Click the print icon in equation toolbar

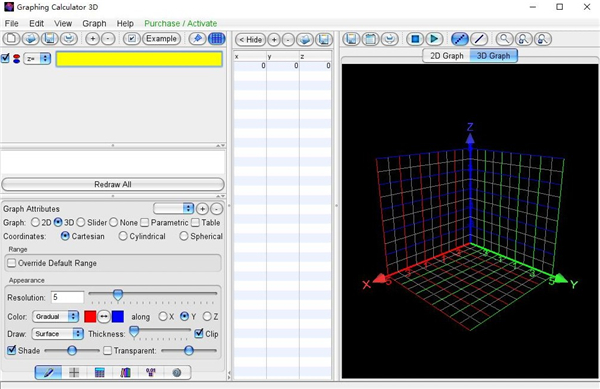click(x=69, y=39)
